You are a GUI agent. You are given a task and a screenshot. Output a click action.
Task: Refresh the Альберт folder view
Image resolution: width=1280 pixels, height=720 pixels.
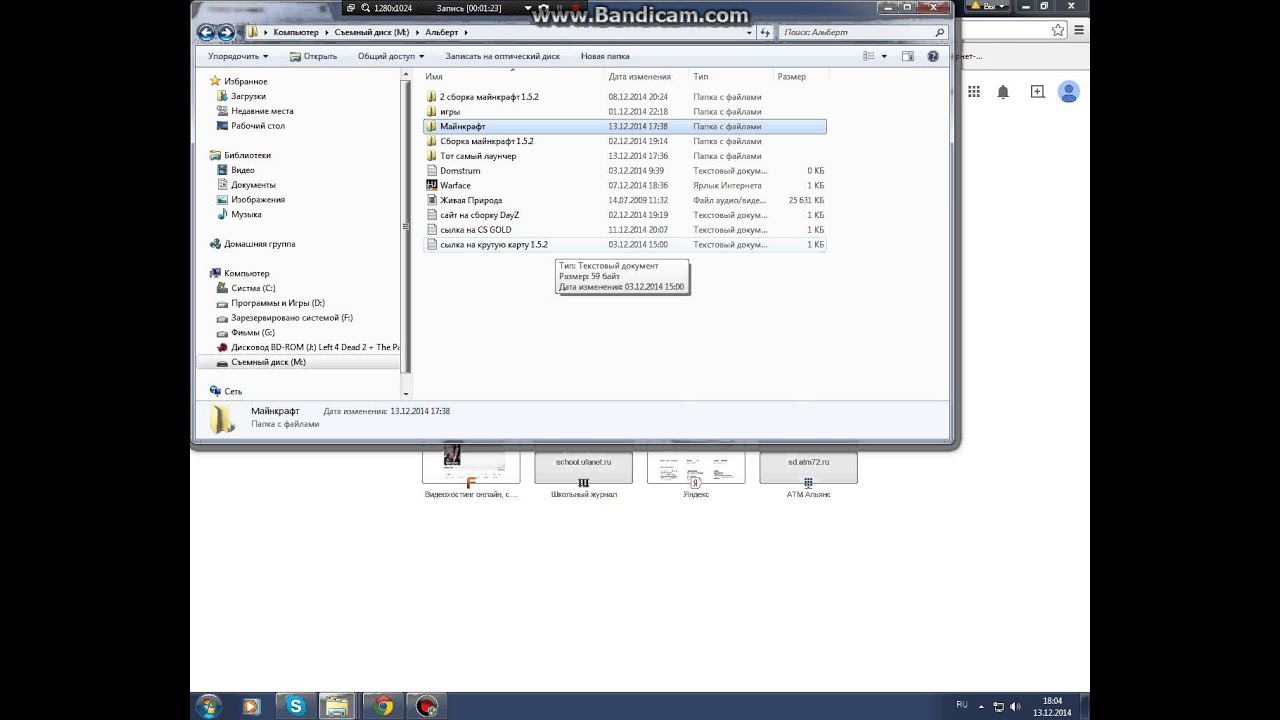click(x=765, y=32)
